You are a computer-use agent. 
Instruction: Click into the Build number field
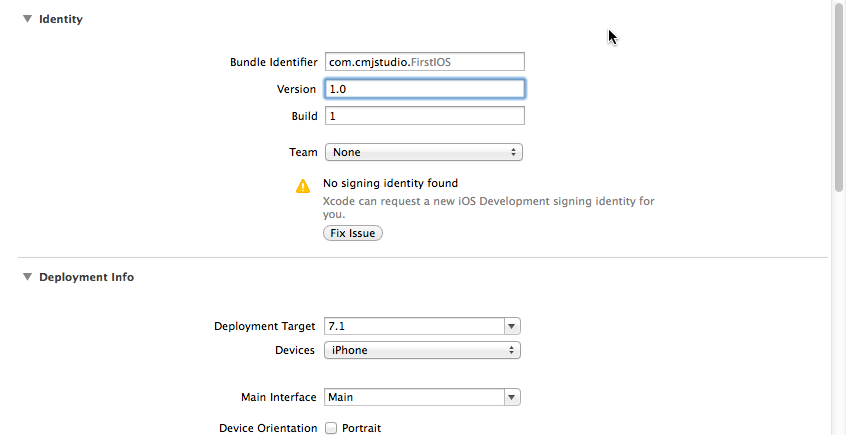[424, 116]
